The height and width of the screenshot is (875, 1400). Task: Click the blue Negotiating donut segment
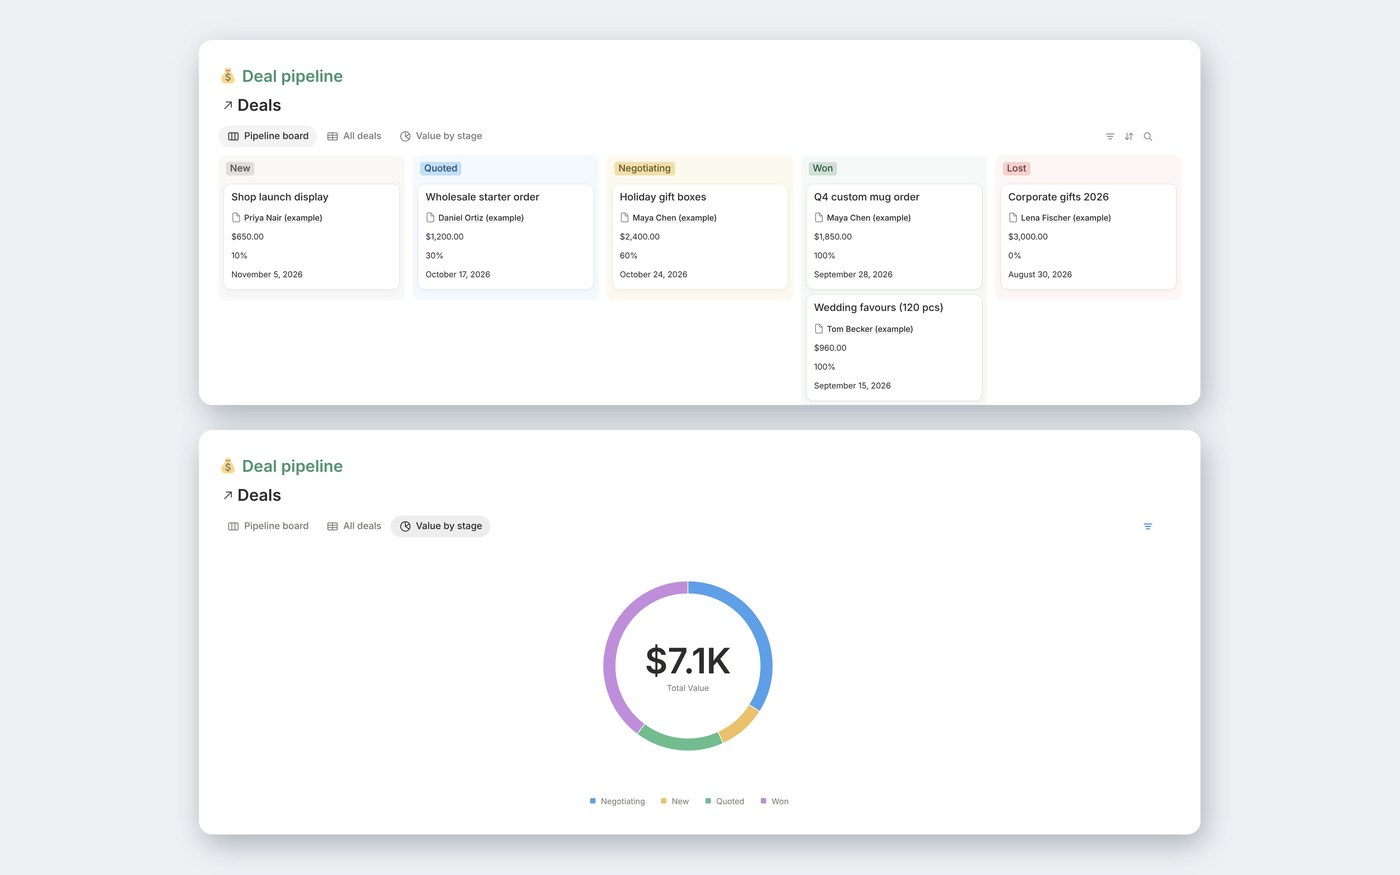[762, 638]
